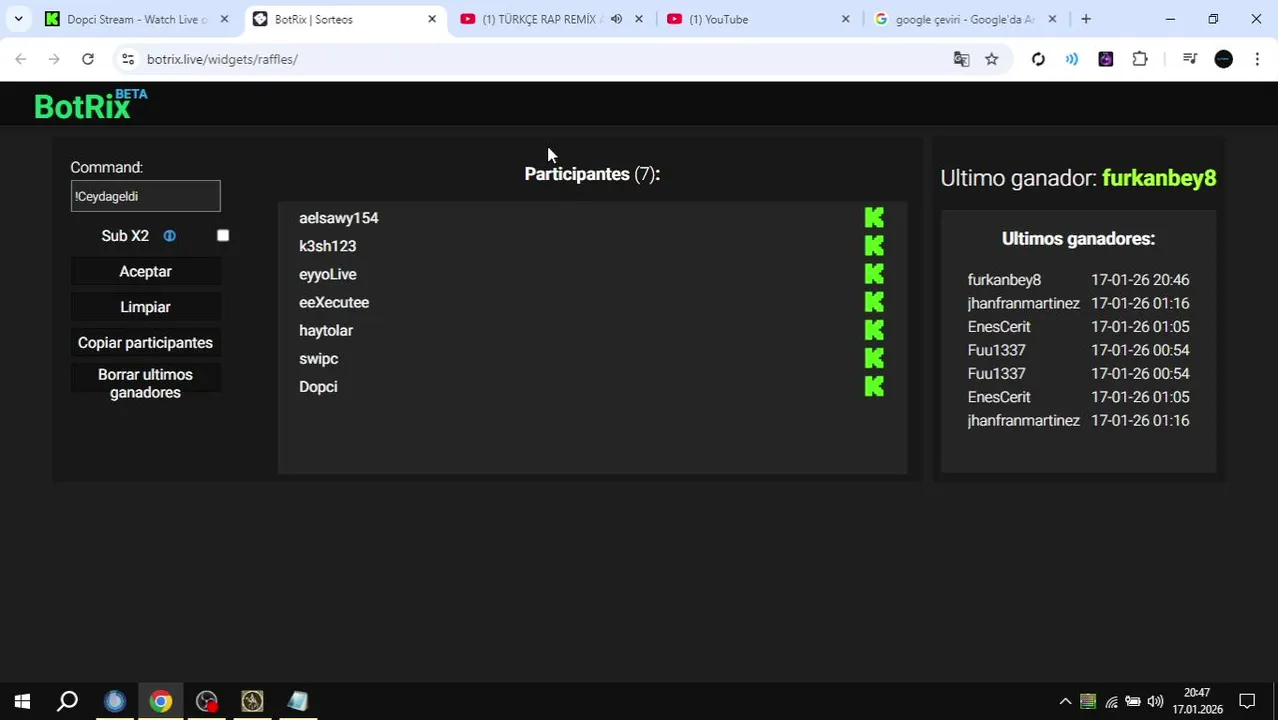Select participant haytolar
The width and height of the screenshot is (1278, 720).
pyautogui.click(x=325, y=330)
